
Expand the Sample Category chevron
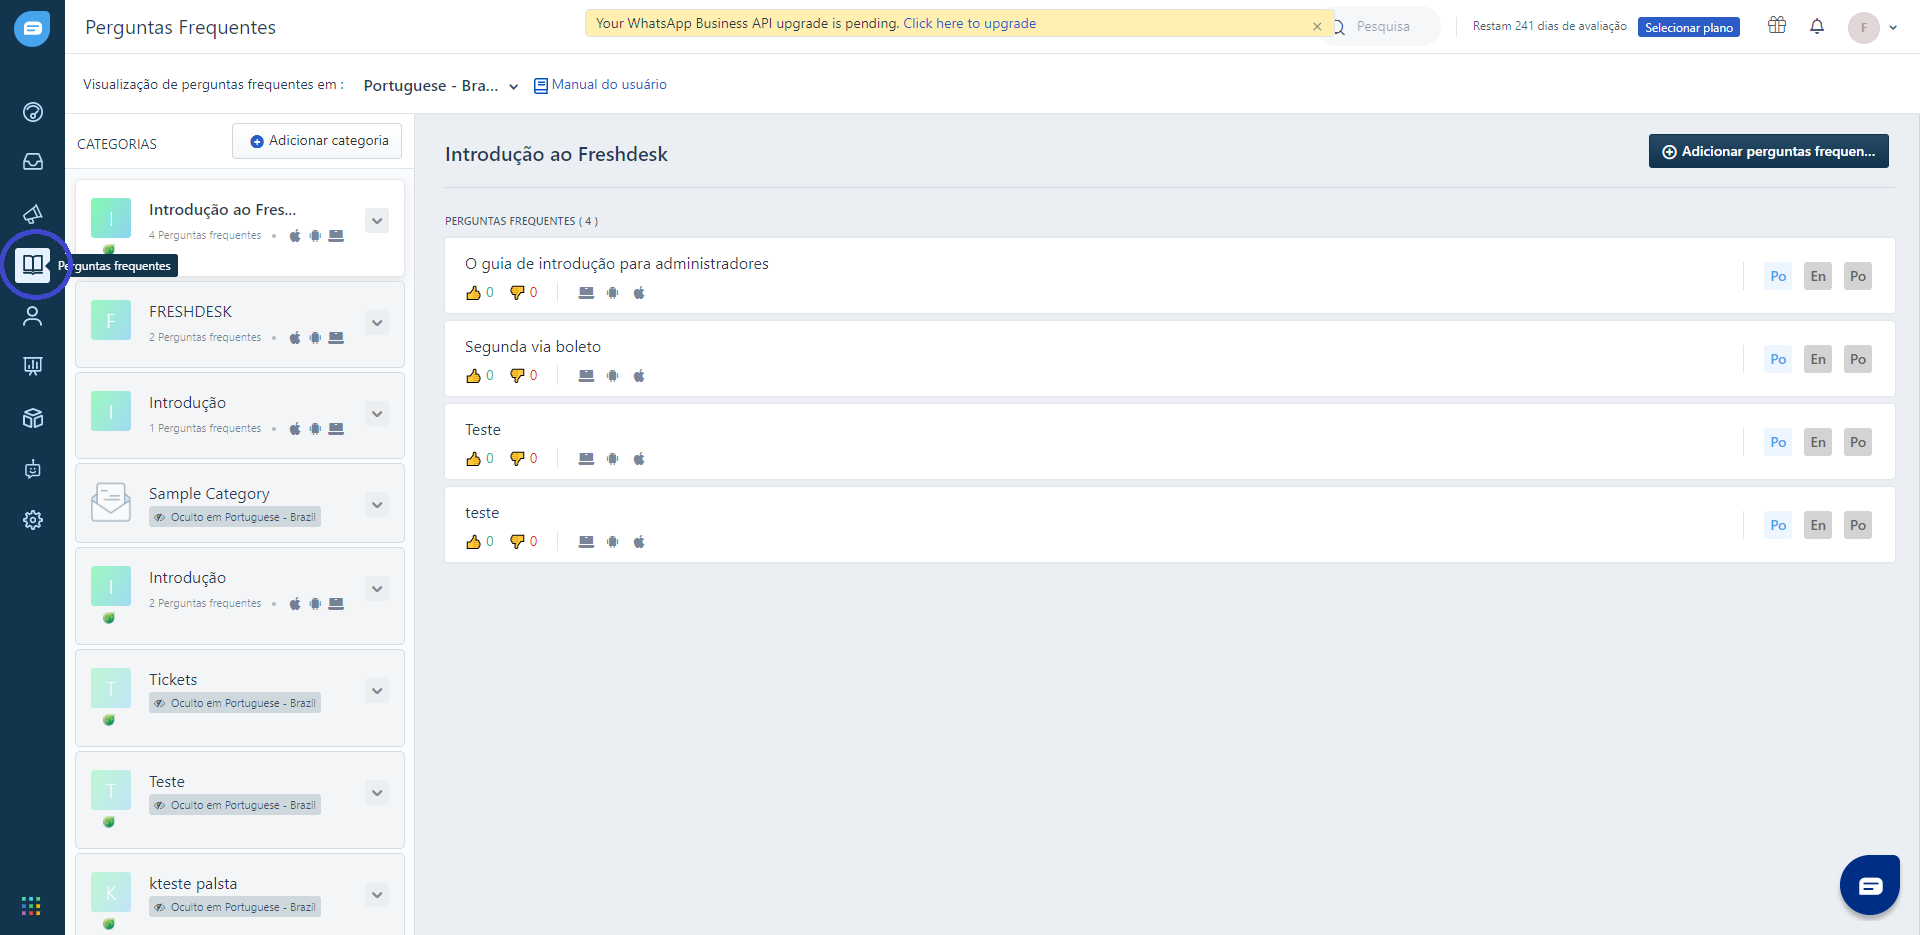pos(377,505)
